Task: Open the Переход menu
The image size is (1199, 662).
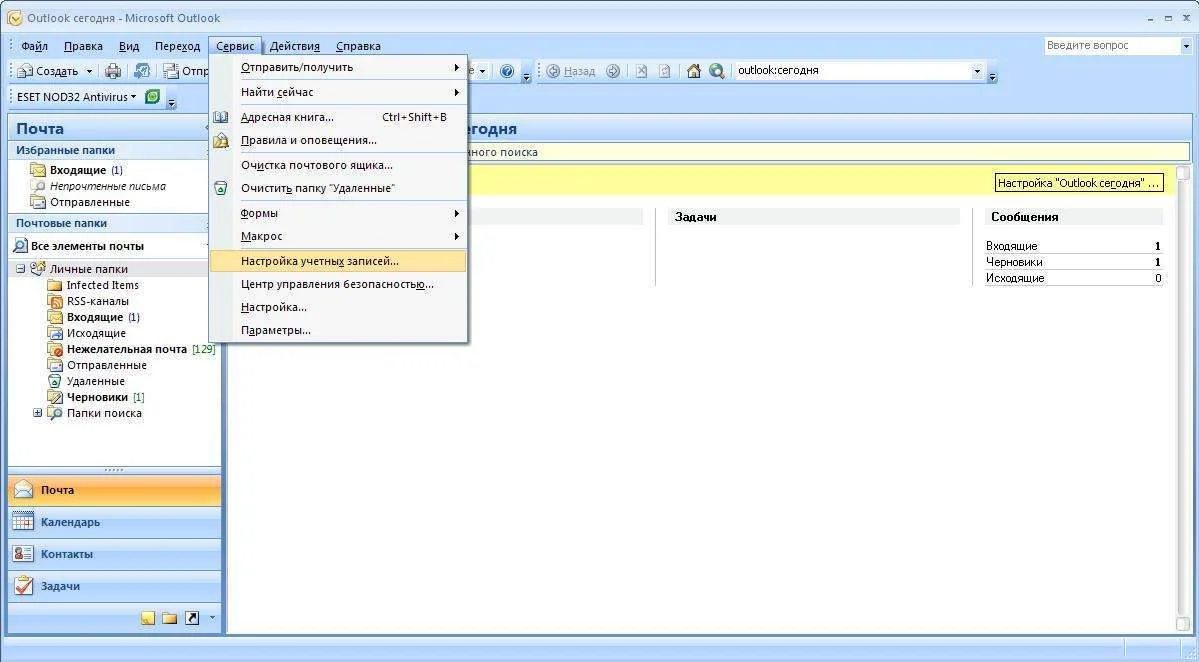Action: click(177, 46)
